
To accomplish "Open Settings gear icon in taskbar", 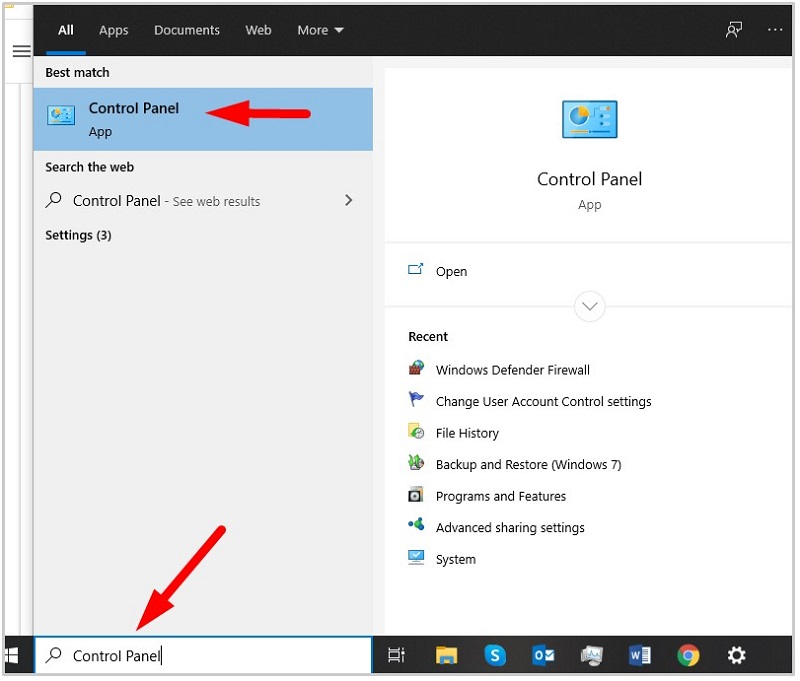I will tap(736, 655).
